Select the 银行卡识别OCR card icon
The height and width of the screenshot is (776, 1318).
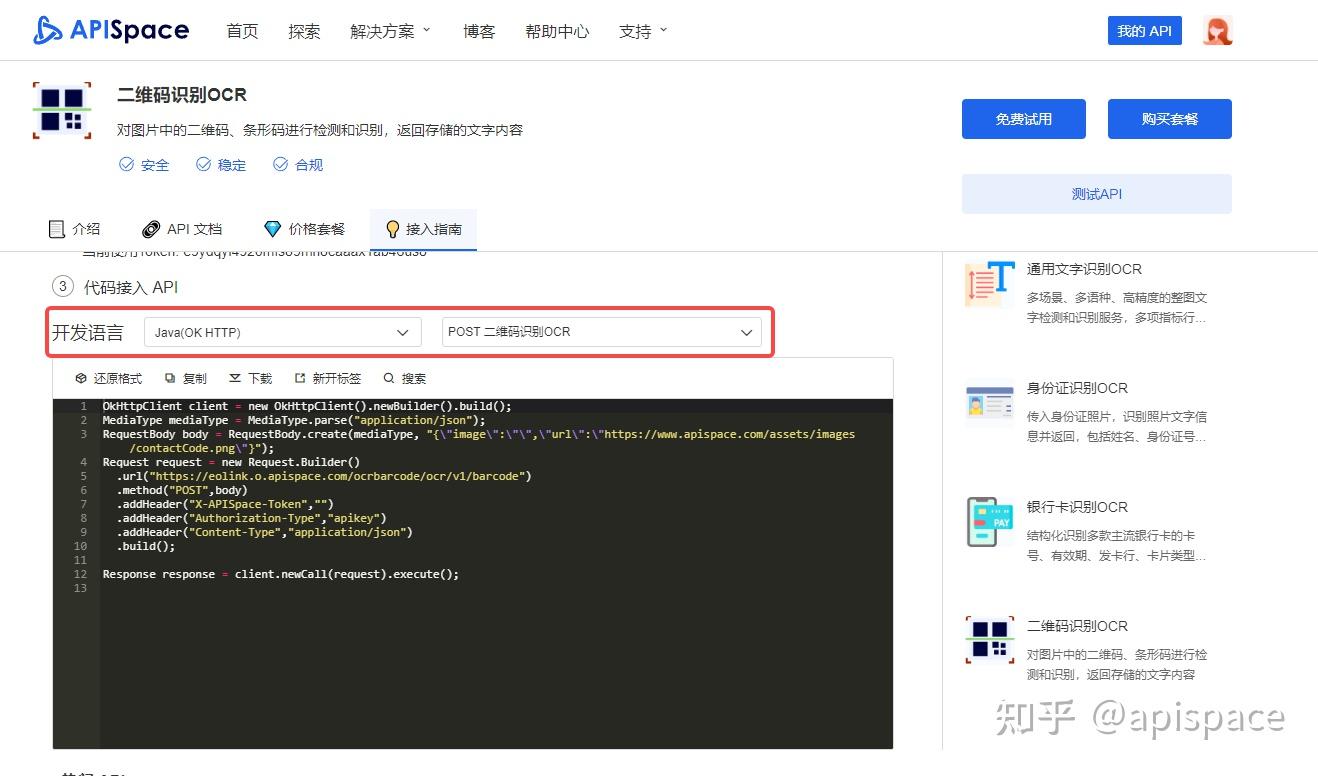tap(988, 521)
